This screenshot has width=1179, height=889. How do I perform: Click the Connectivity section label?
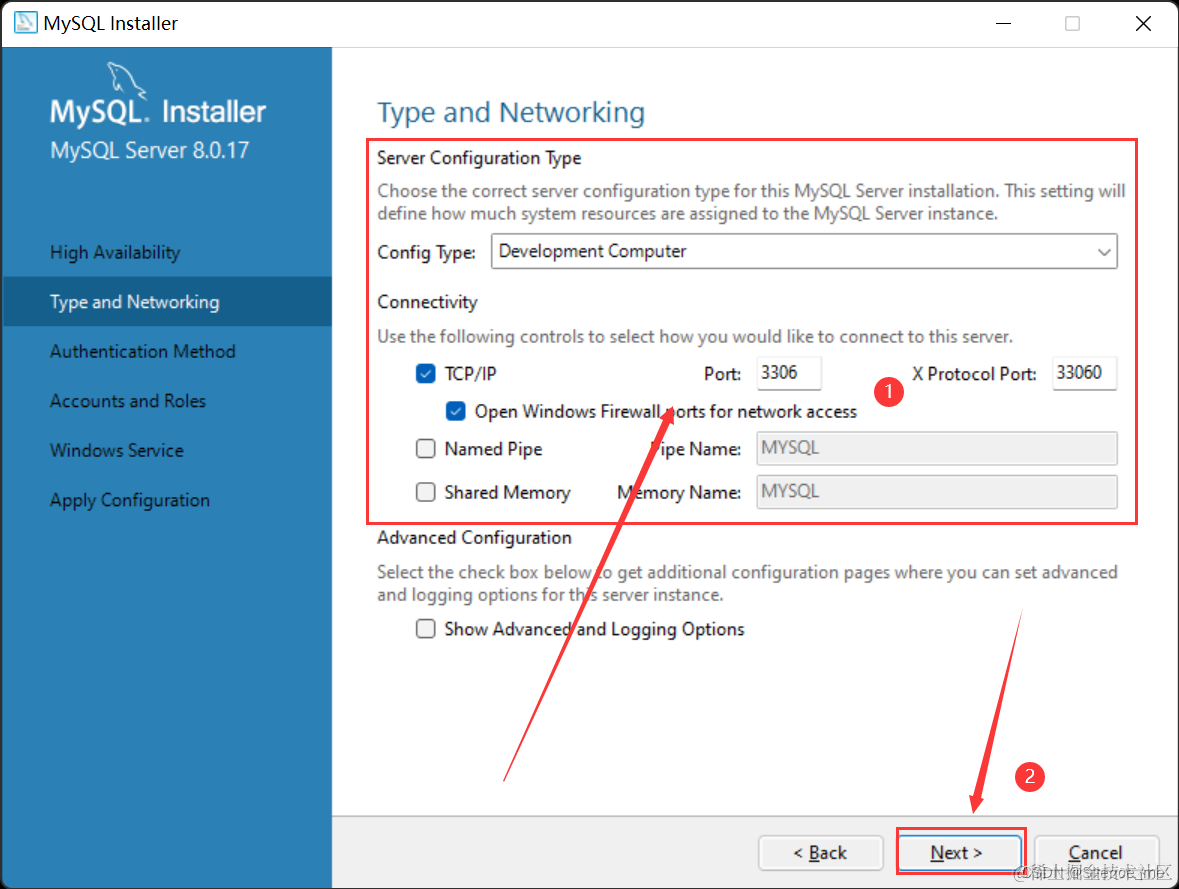point(427,302)
